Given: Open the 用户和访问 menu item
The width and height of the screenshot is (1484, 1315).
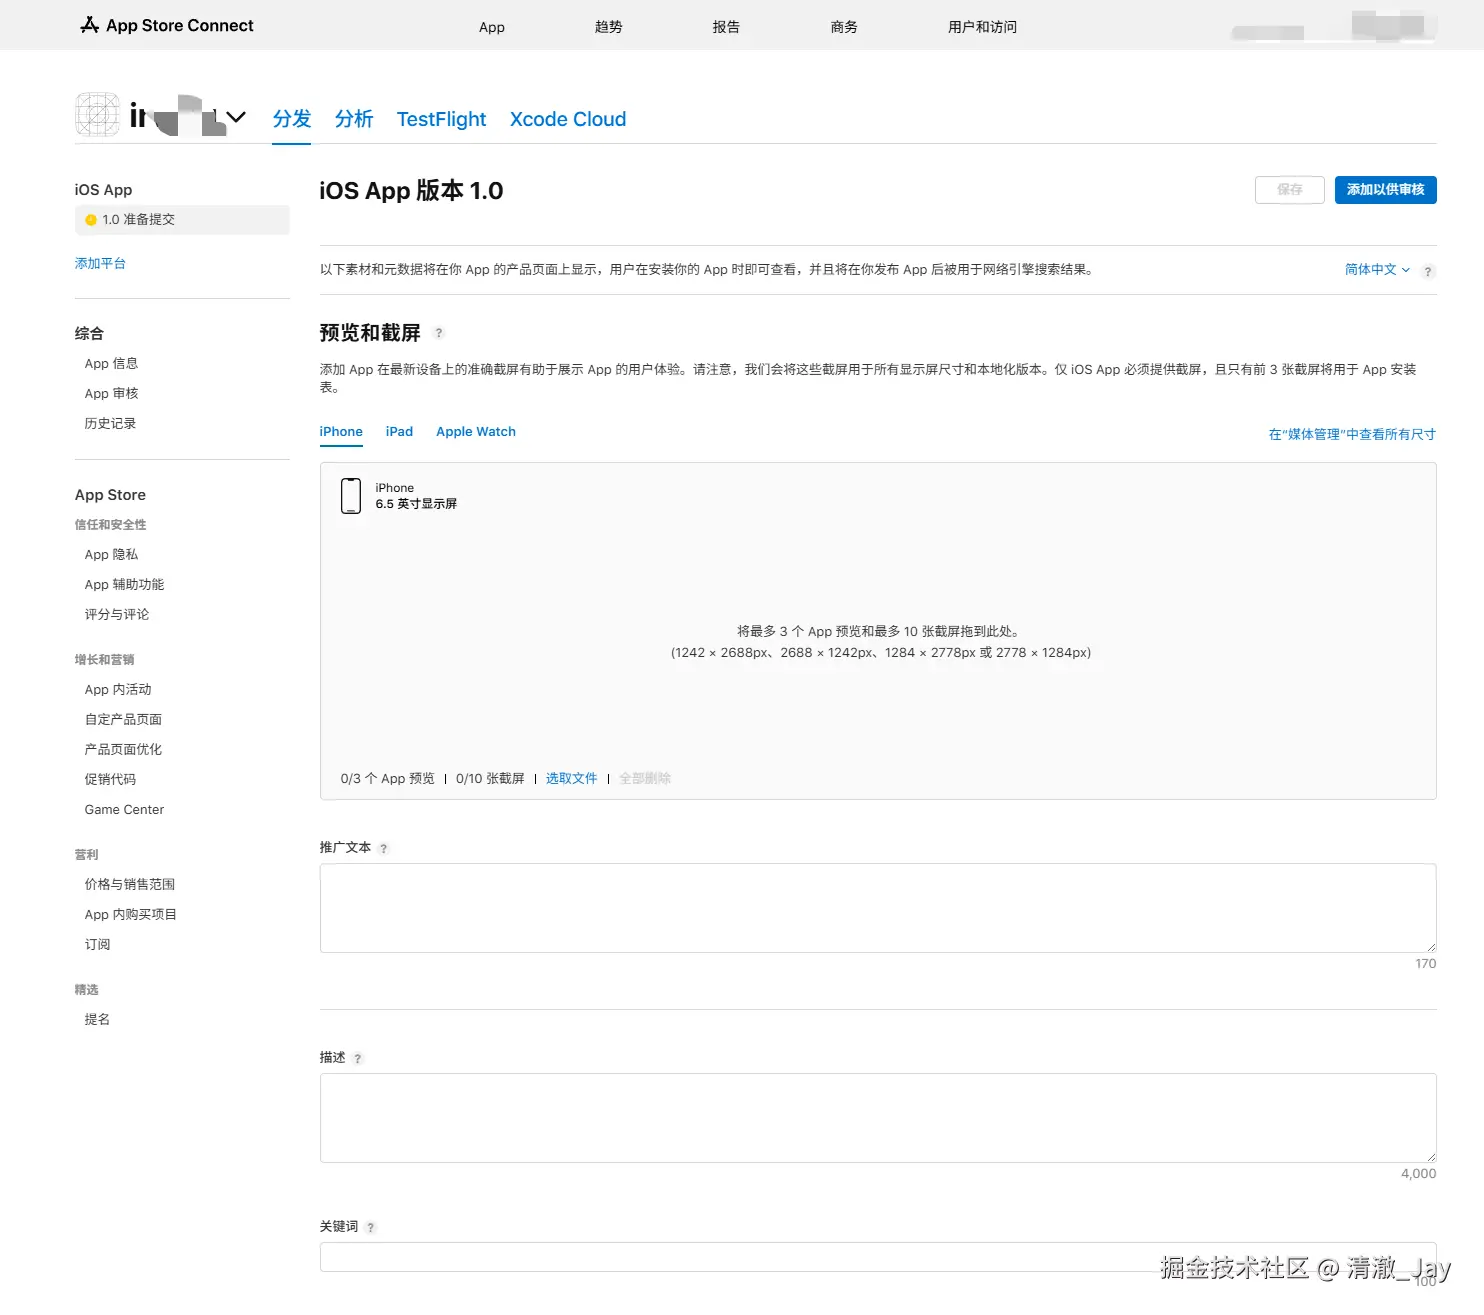Looking at the screenshot, I should 983,27.
